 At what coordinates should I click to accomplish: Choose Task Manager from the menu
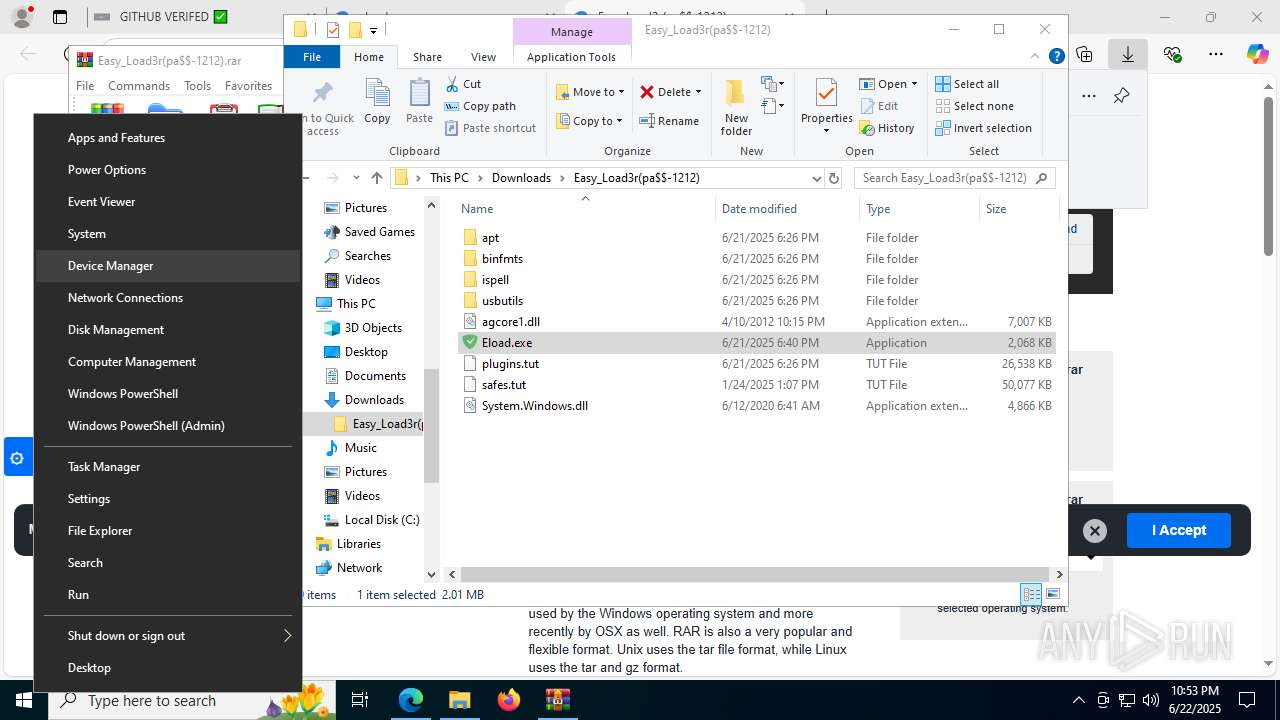click(x=168, y=467)
